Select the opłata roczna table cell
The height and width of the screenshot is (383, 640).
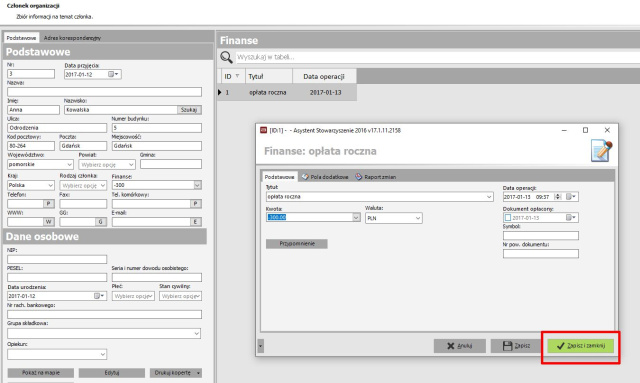[268, 93]
